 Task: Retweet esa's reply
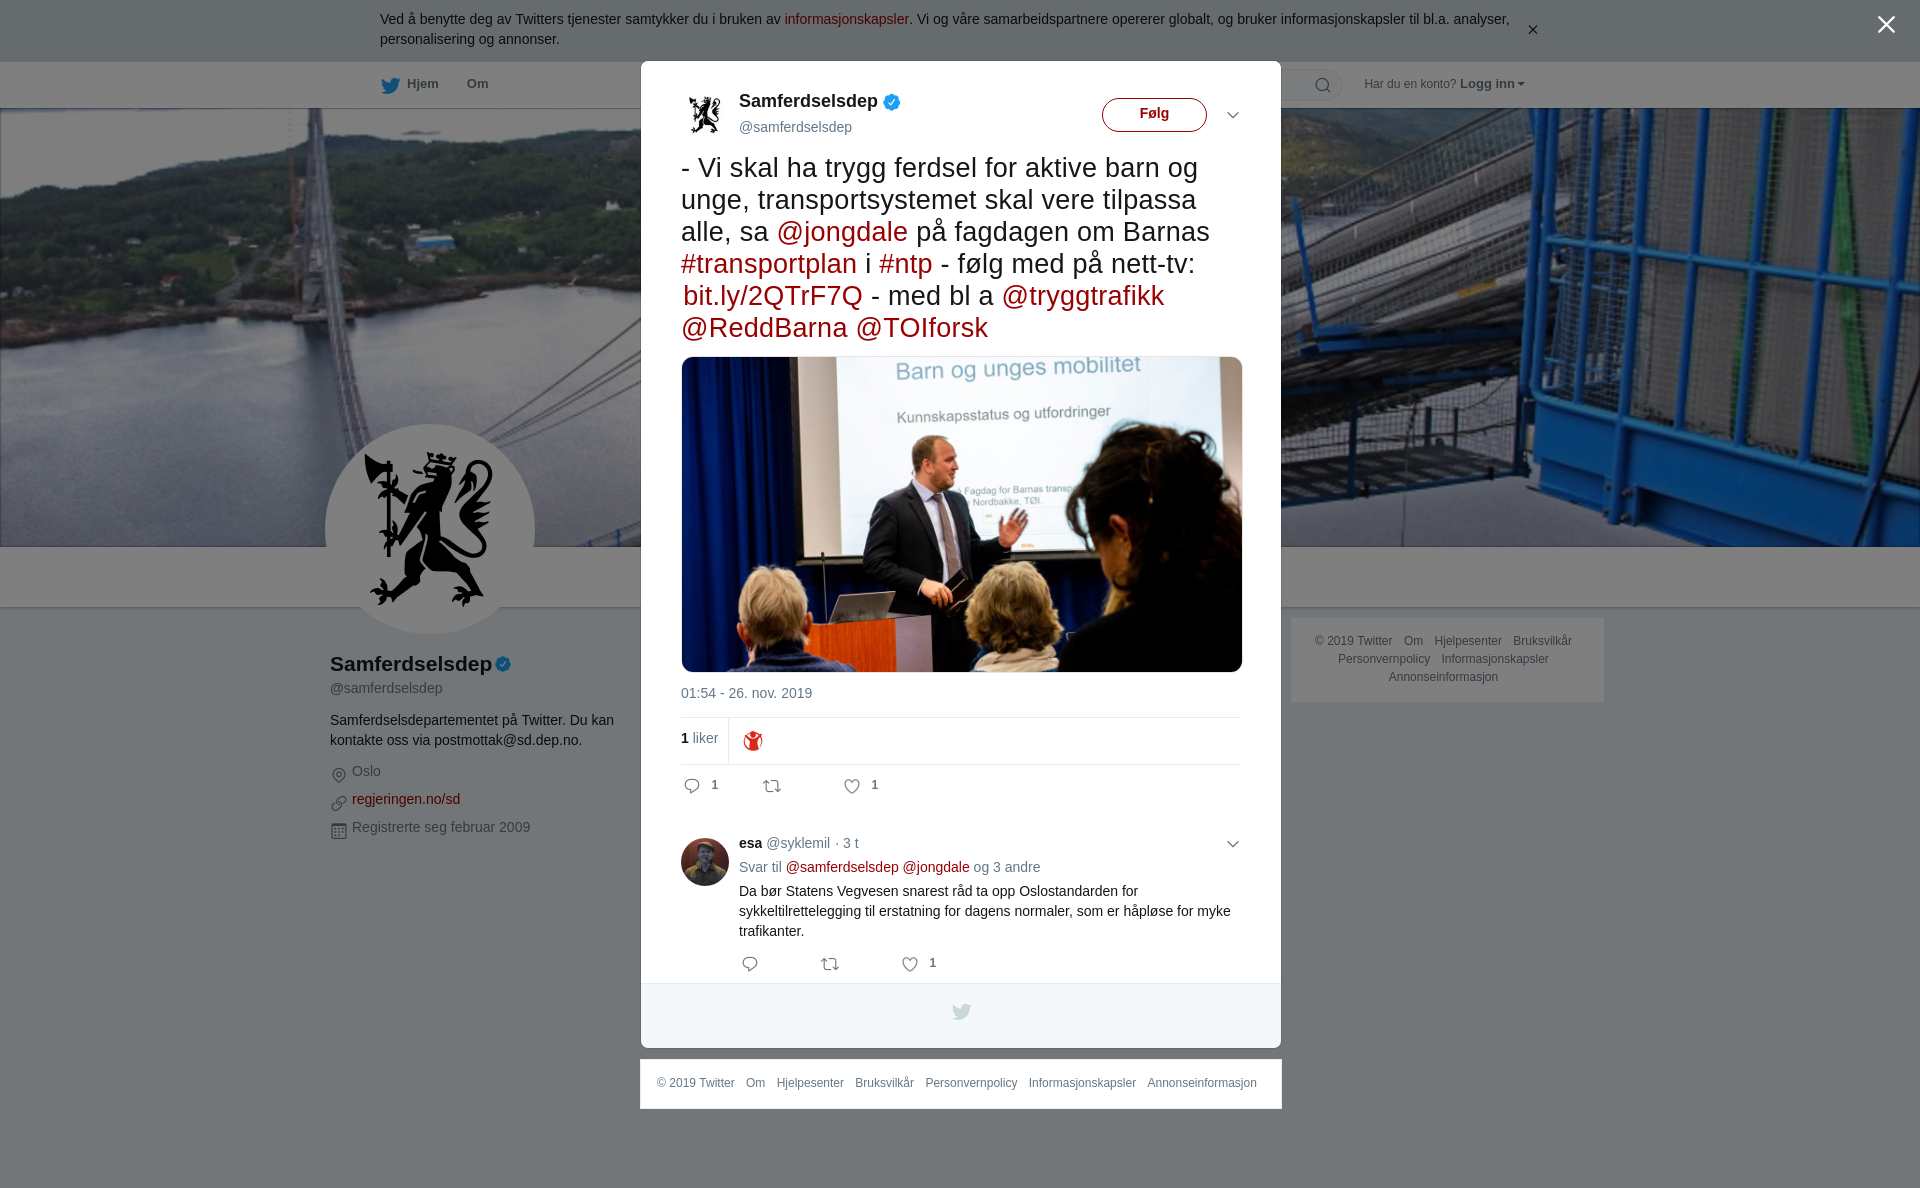tap(830, 964)
